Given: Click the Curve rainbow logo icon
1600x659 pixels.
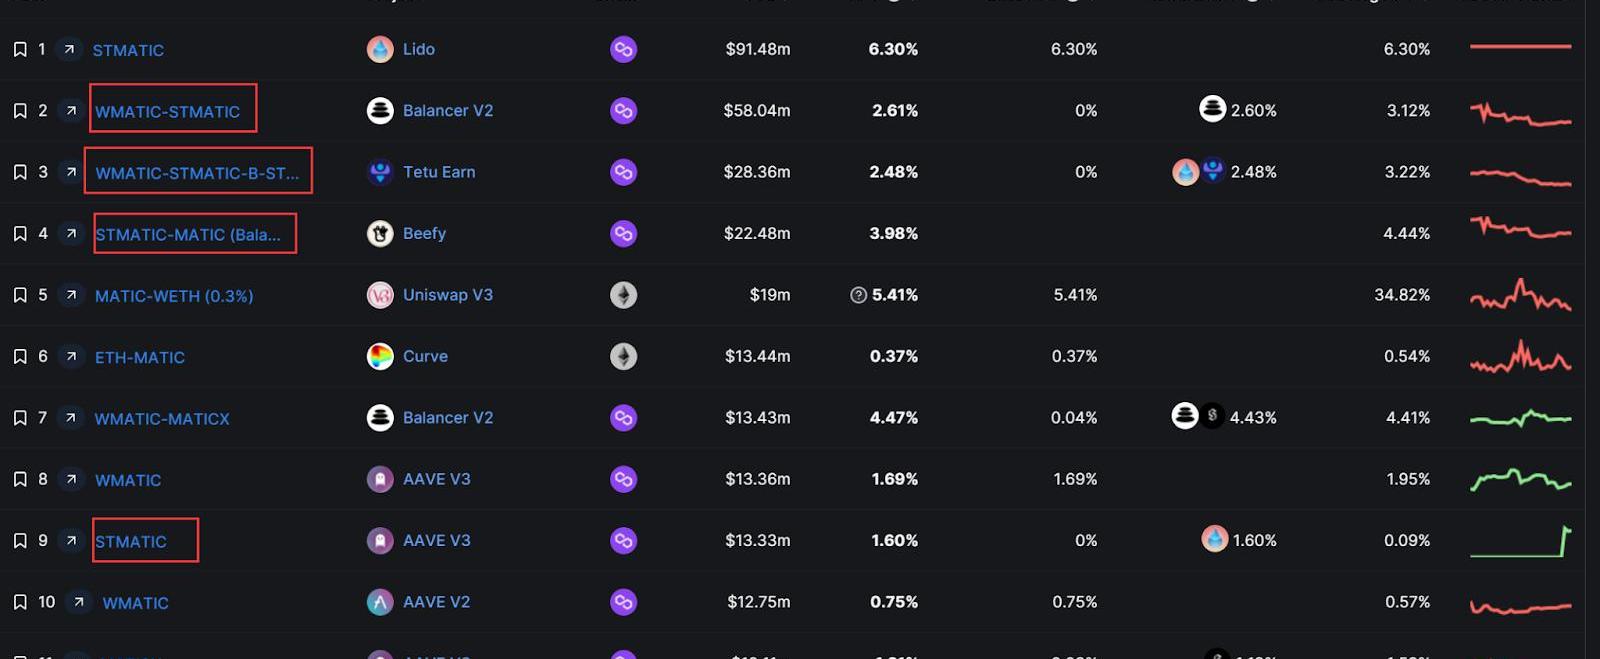Looking at the screenshot, I should (380, 356).
